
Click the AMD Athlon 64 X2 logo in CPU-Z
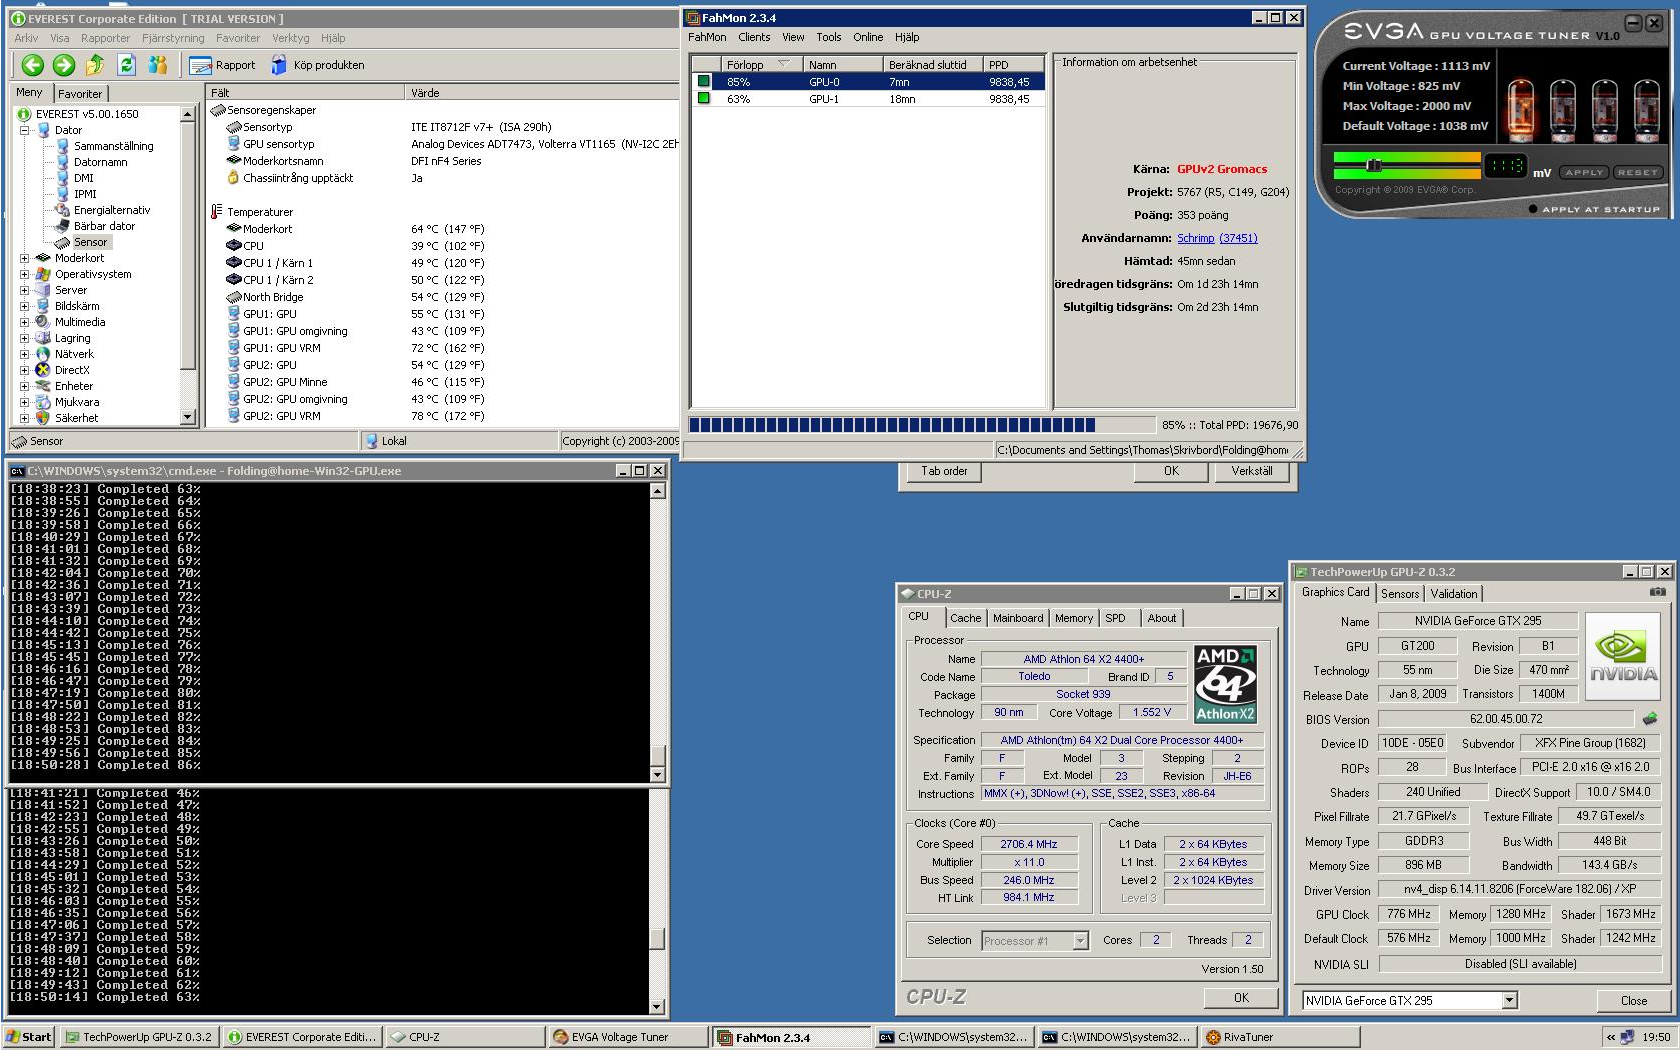pyautogui.click(x=1225, y=684)
